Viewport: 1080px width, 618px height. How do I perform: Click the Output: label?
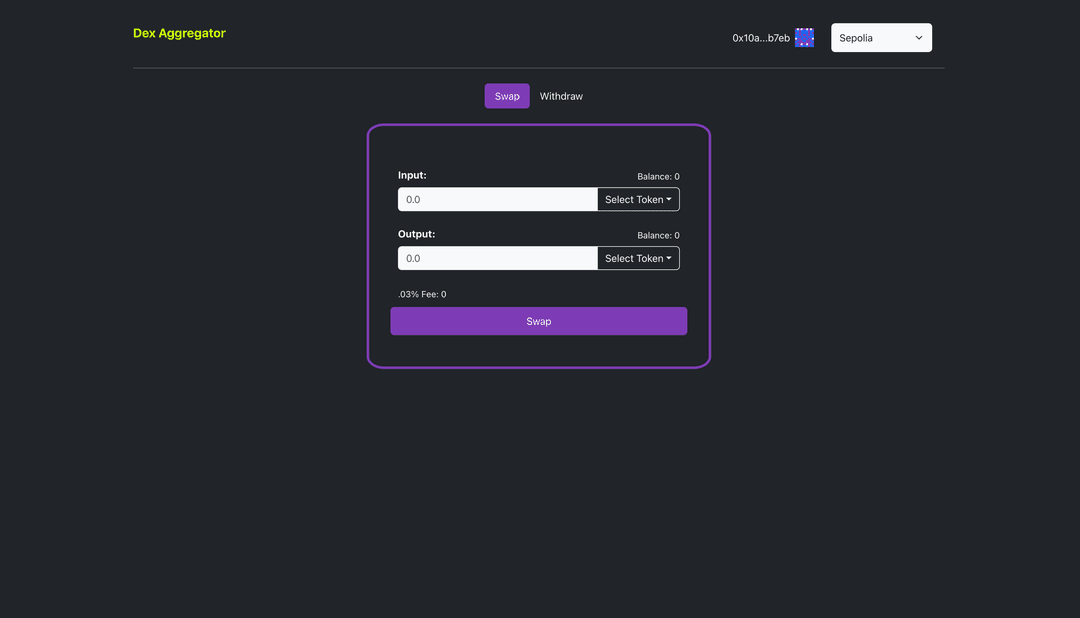point(417,234)
